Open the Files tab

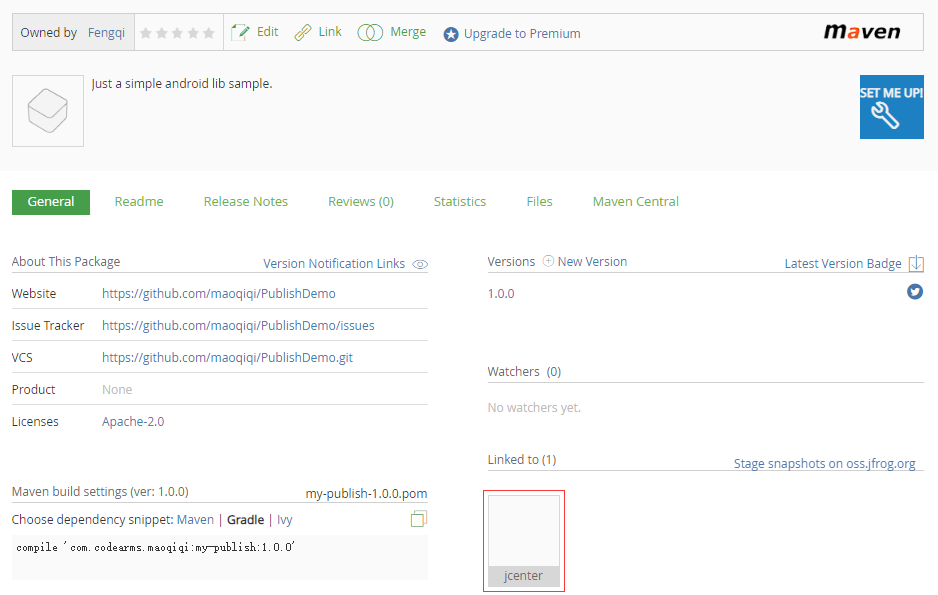[x=539, y=202]
